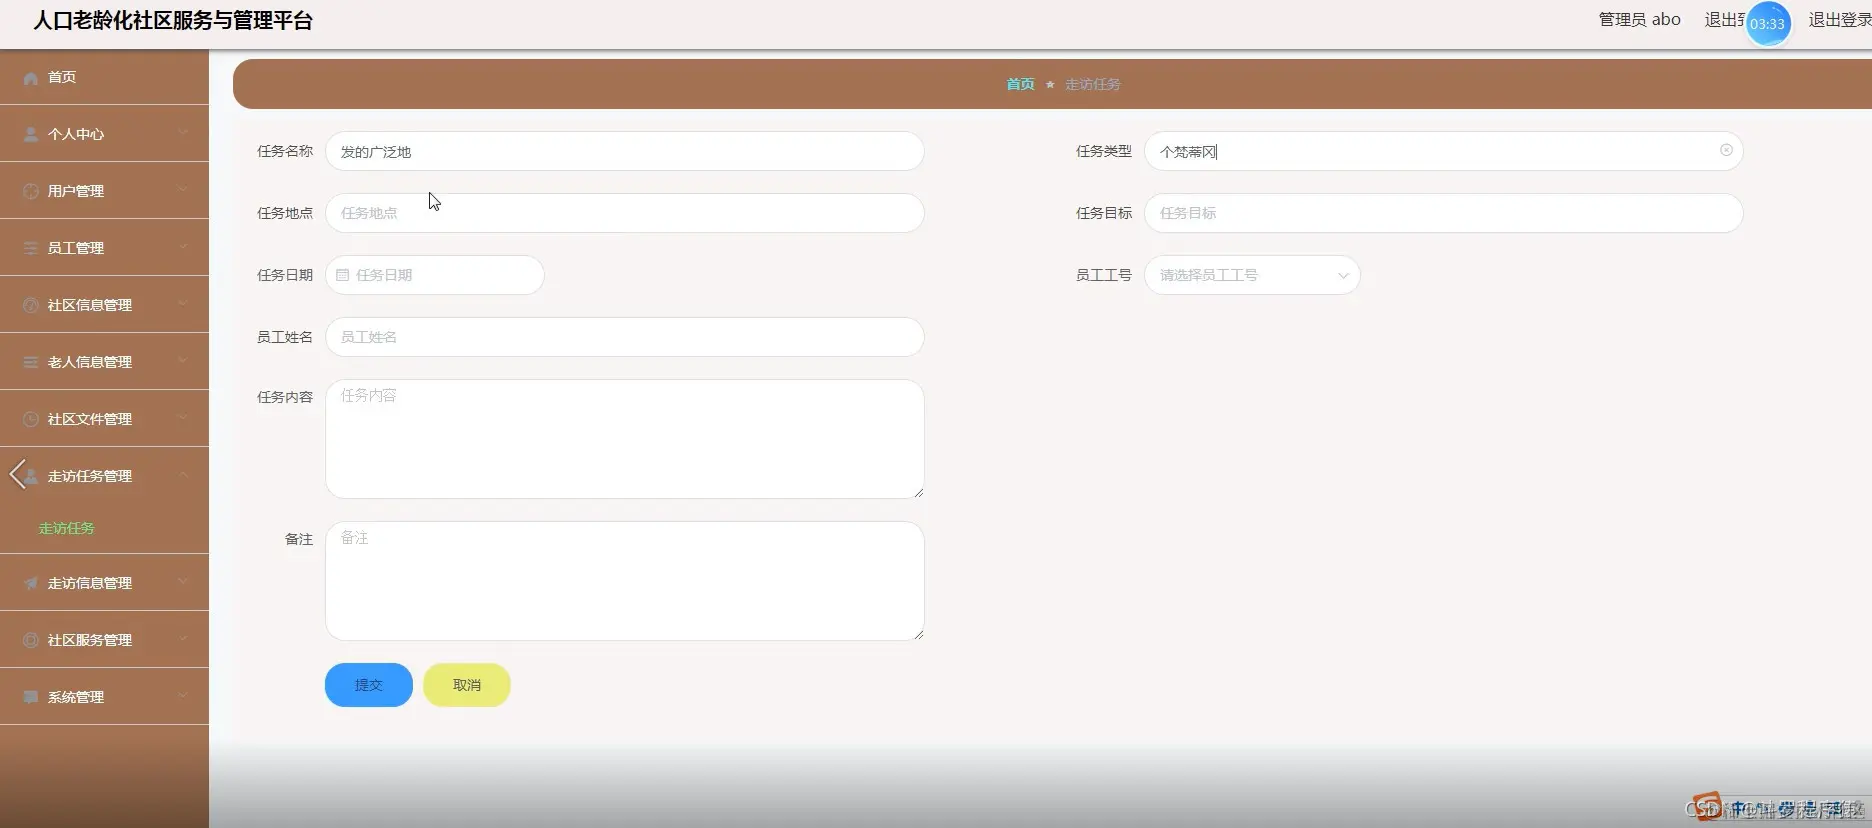1872x828 pixels.
Task: Click the 任务名称 field label
Action: (285, 151)
